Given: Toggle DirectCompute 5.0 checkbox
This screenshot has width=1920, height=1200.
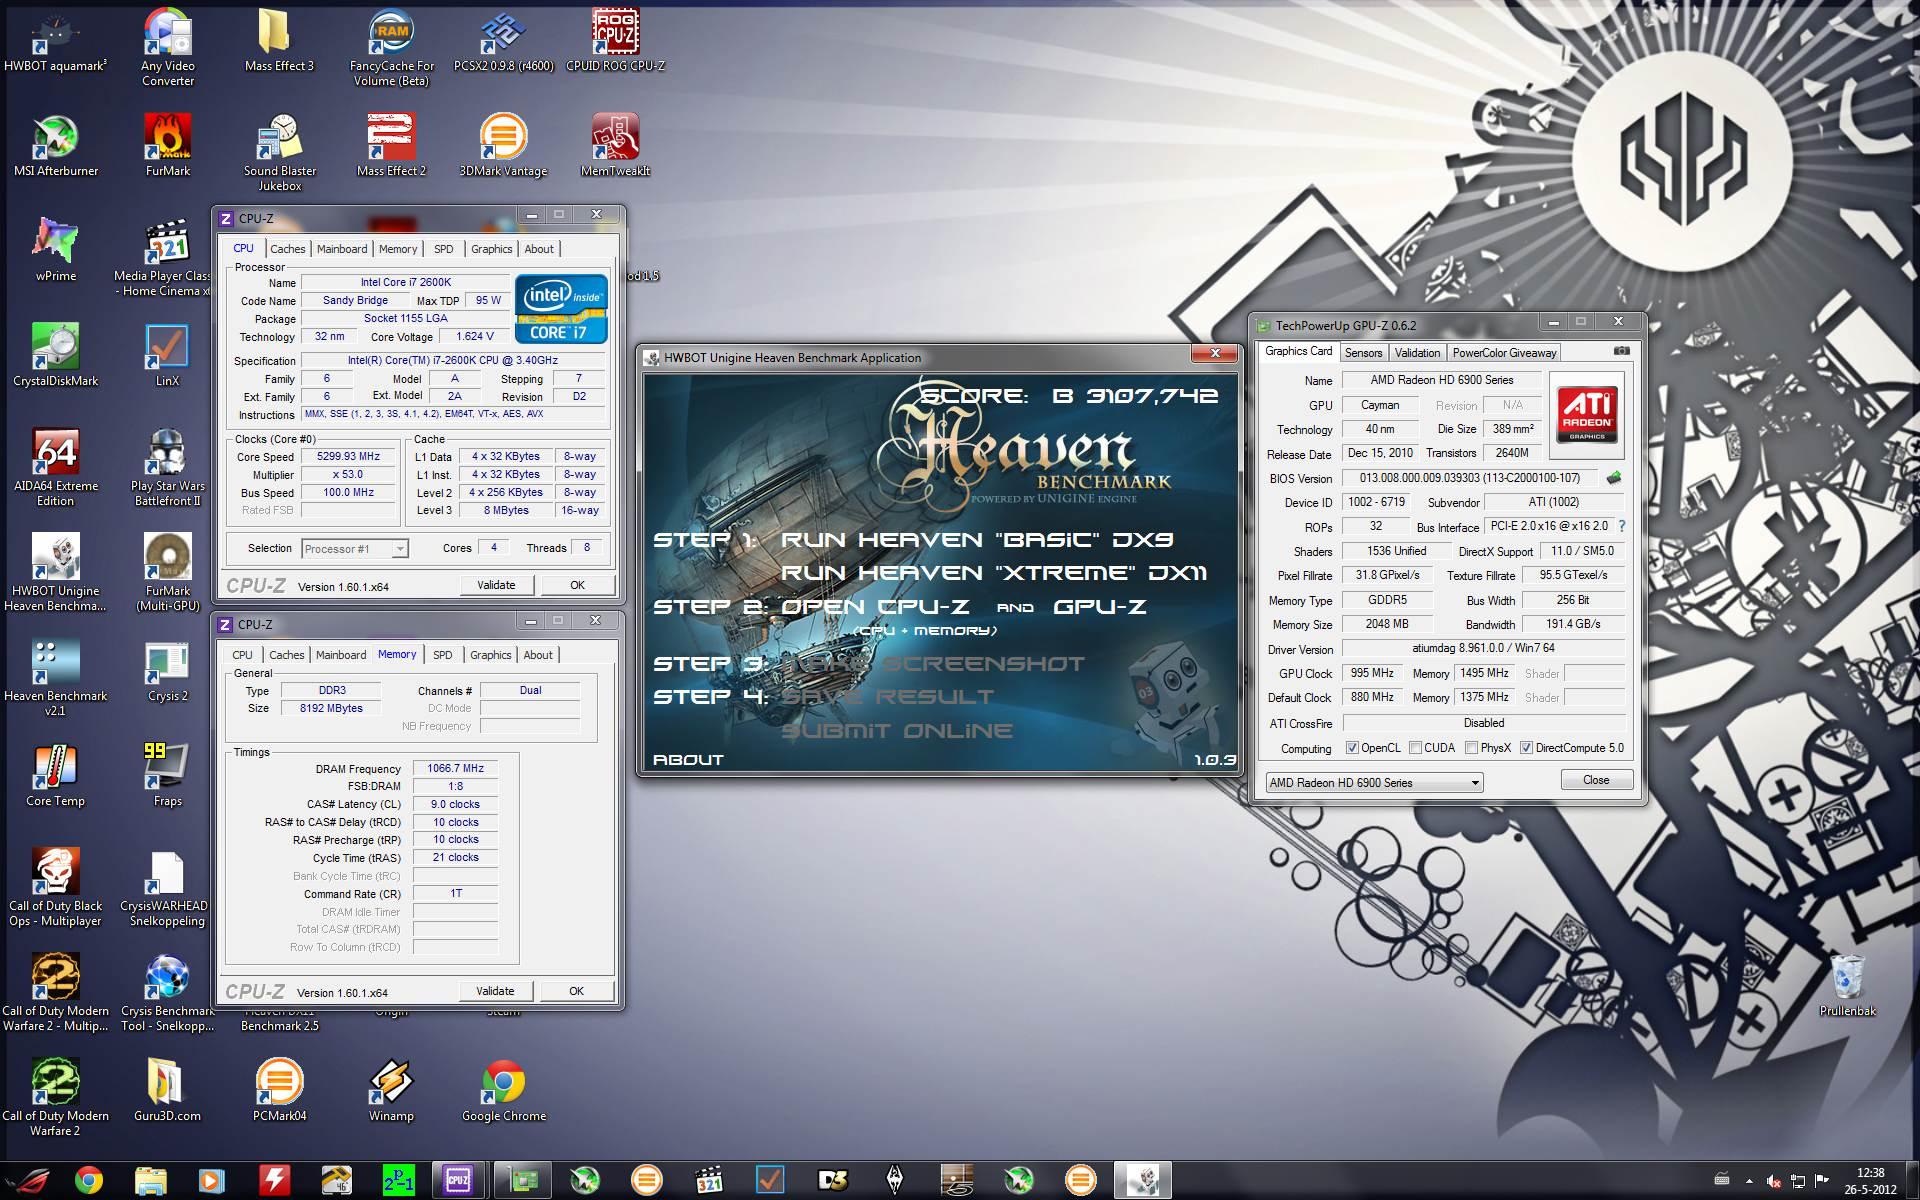Looking at the screenshot, I should [1526, 748].
